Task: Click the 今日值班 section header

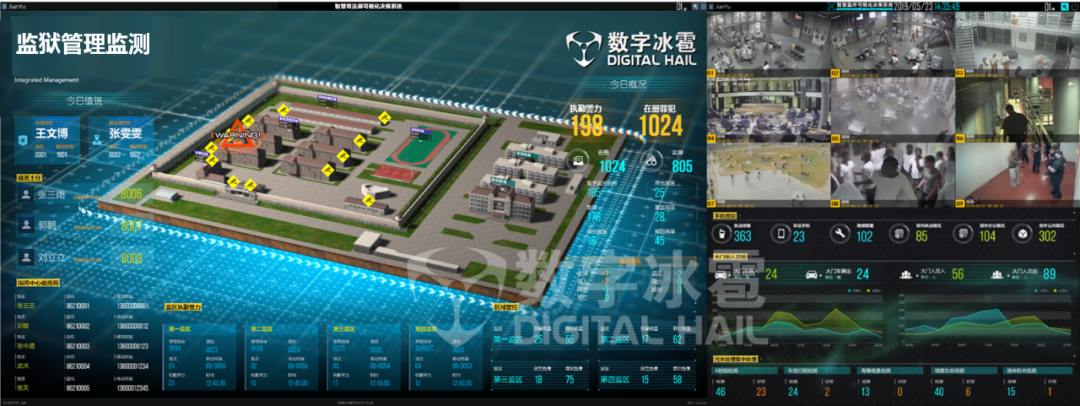Action: tap(84, 101)
